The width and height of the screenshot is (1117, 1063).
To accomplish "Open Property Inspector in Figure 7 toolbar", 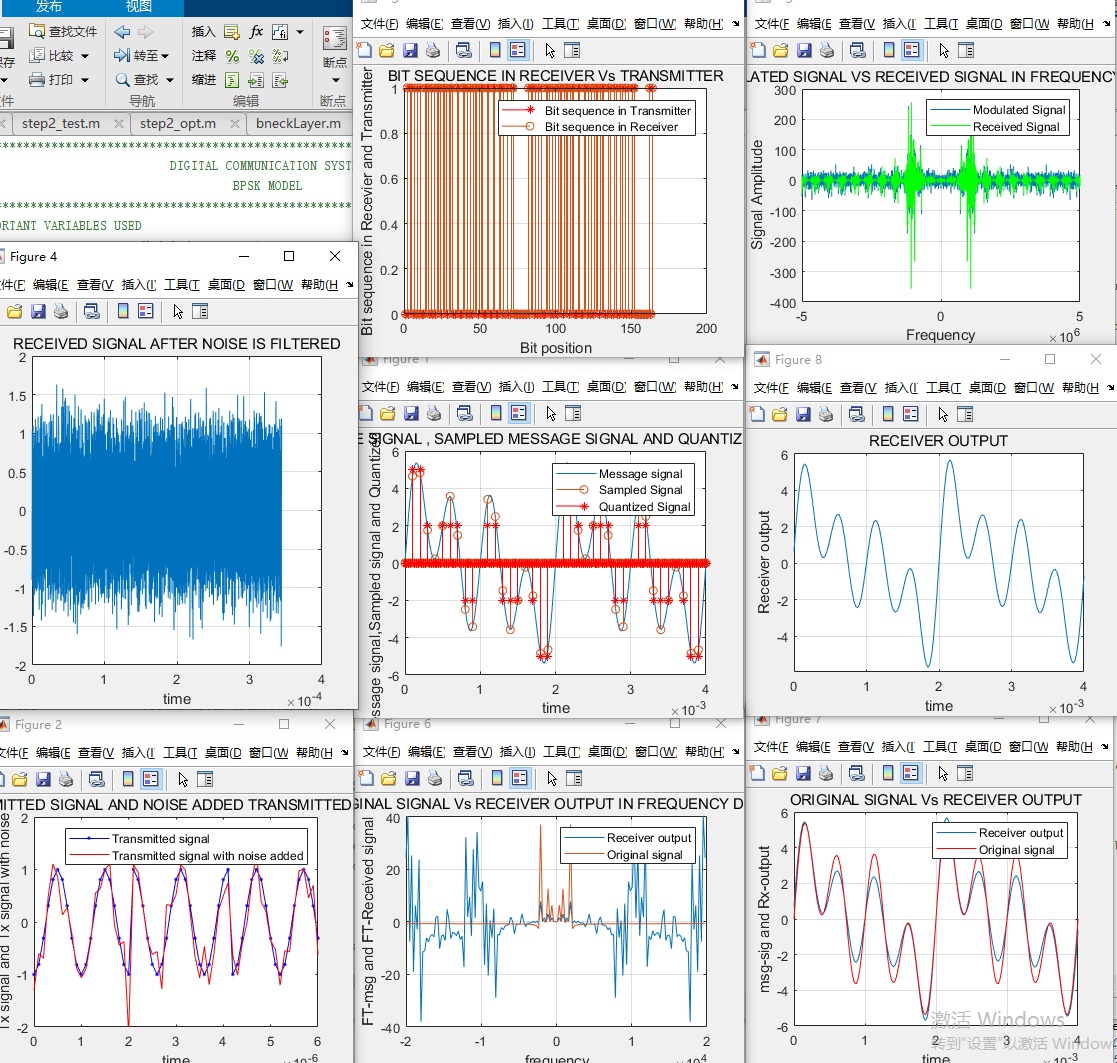I will coord(965,773).
